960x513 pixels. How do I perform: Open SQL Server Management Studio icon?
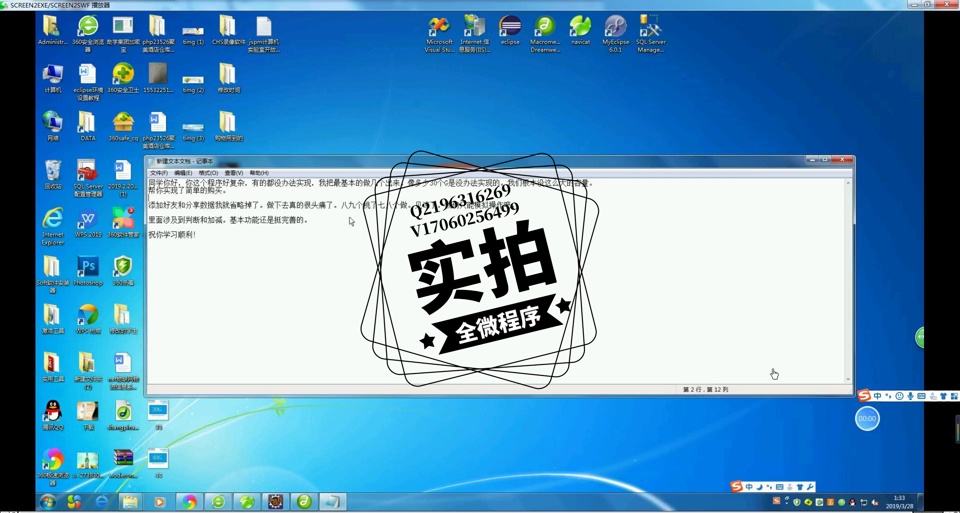pos(650,27)
